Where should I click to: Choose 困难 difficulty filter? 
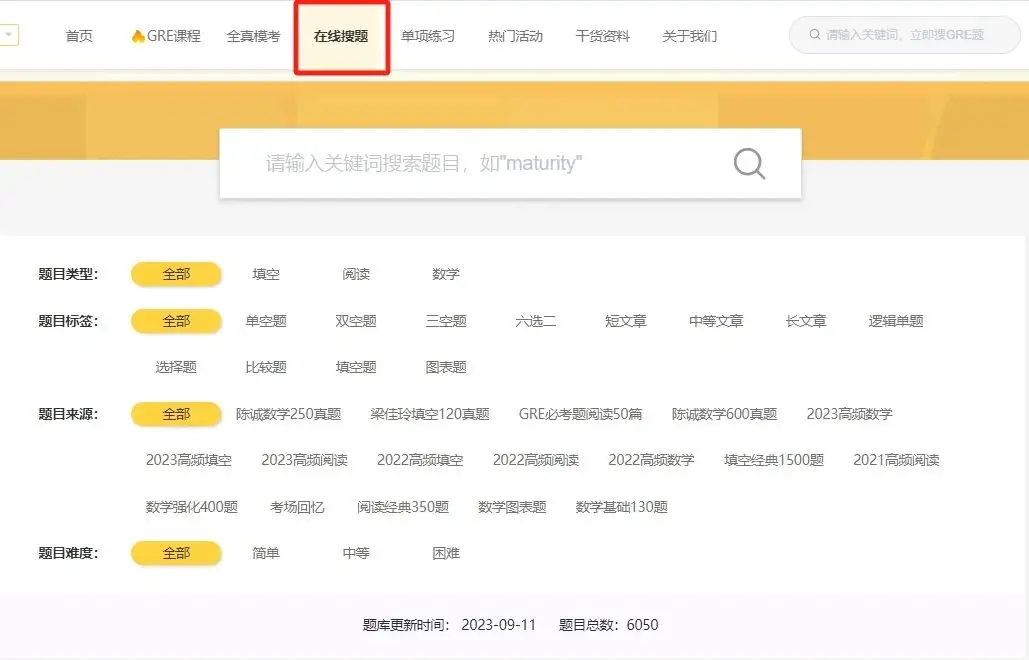tap(446, 553)
